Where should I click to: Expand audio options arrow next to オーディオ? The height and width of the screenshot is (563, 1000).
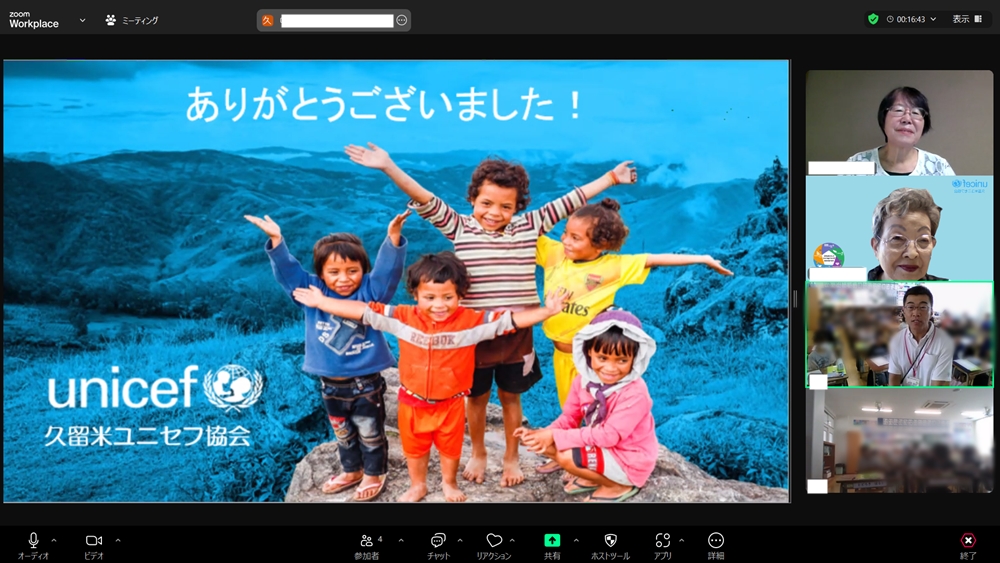(x=54, y=540)
